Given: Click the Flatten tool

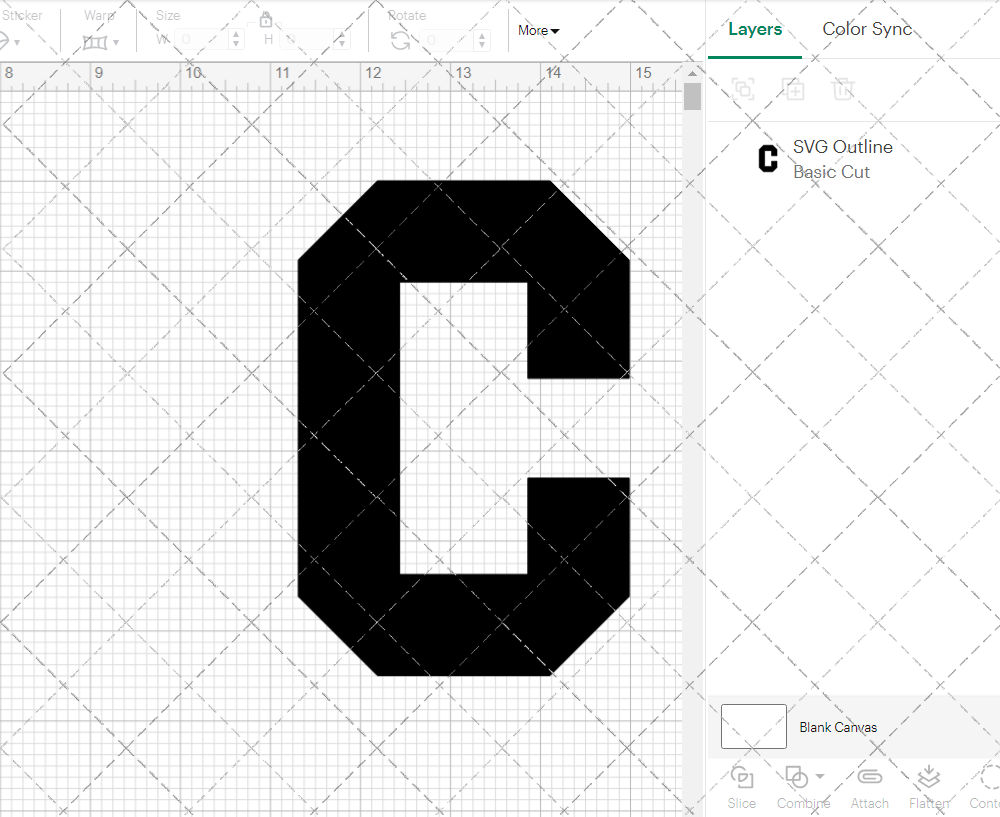Looking at the screenshot, I should (x=929, y=787).
